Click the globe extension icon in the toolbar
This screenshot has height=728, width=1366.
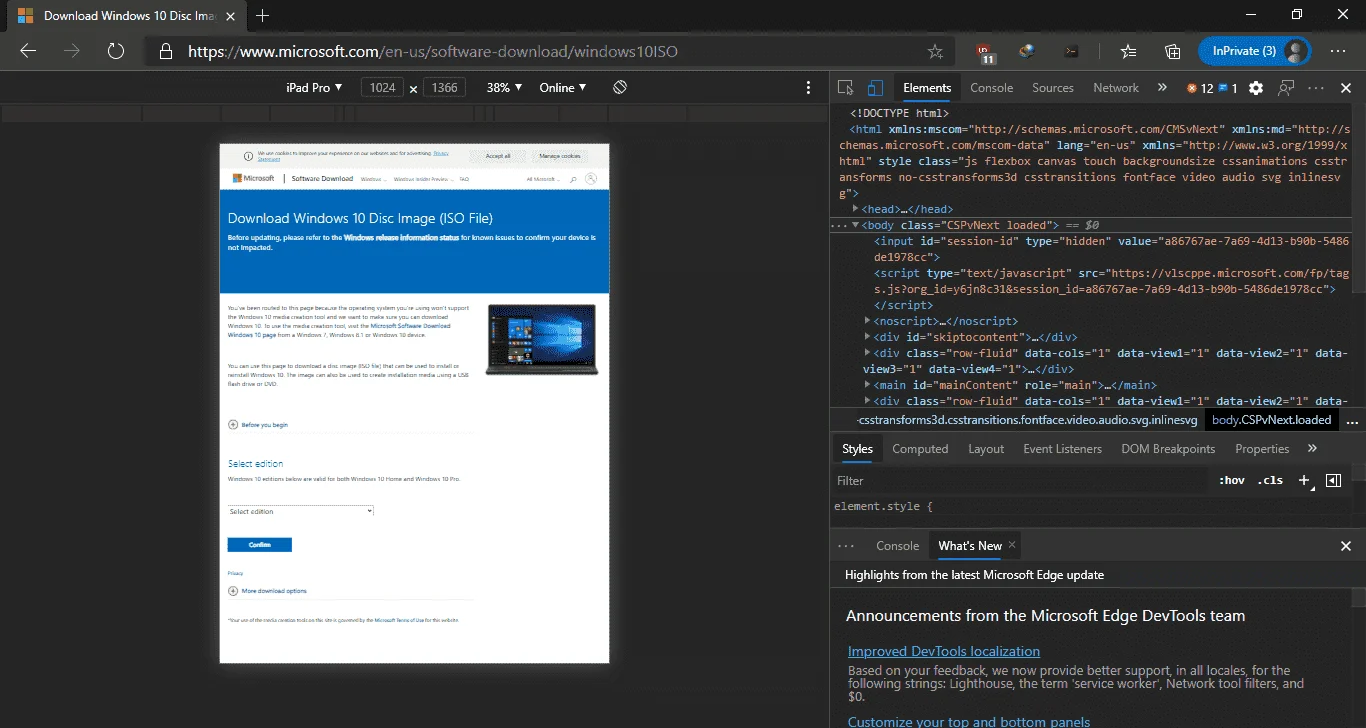[x=1027, y=51]
